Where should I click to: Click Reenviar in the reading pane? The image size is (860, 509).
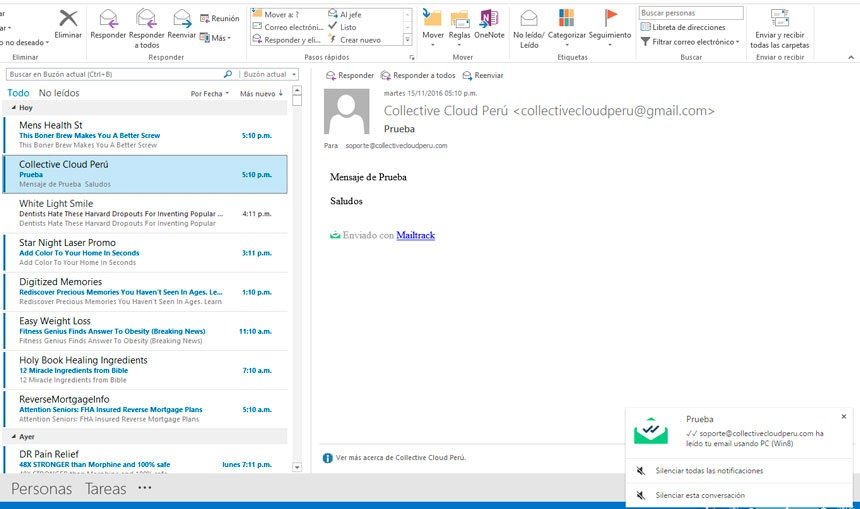(483, 75)
